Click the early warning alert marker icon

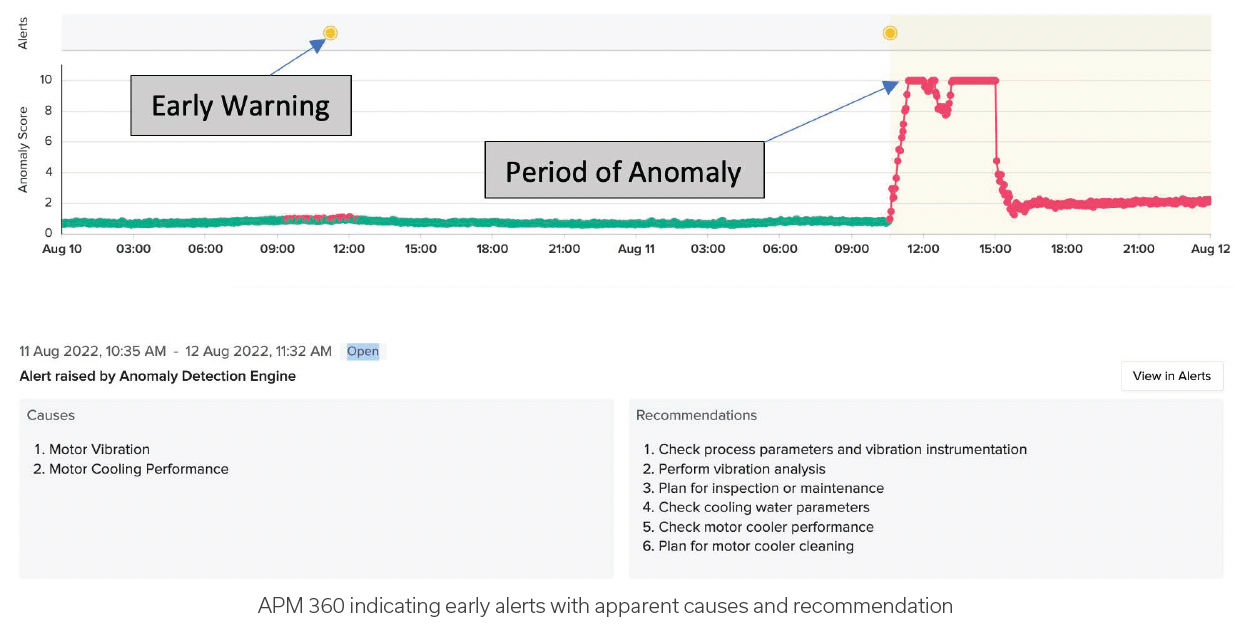click(x=330, y=33)
